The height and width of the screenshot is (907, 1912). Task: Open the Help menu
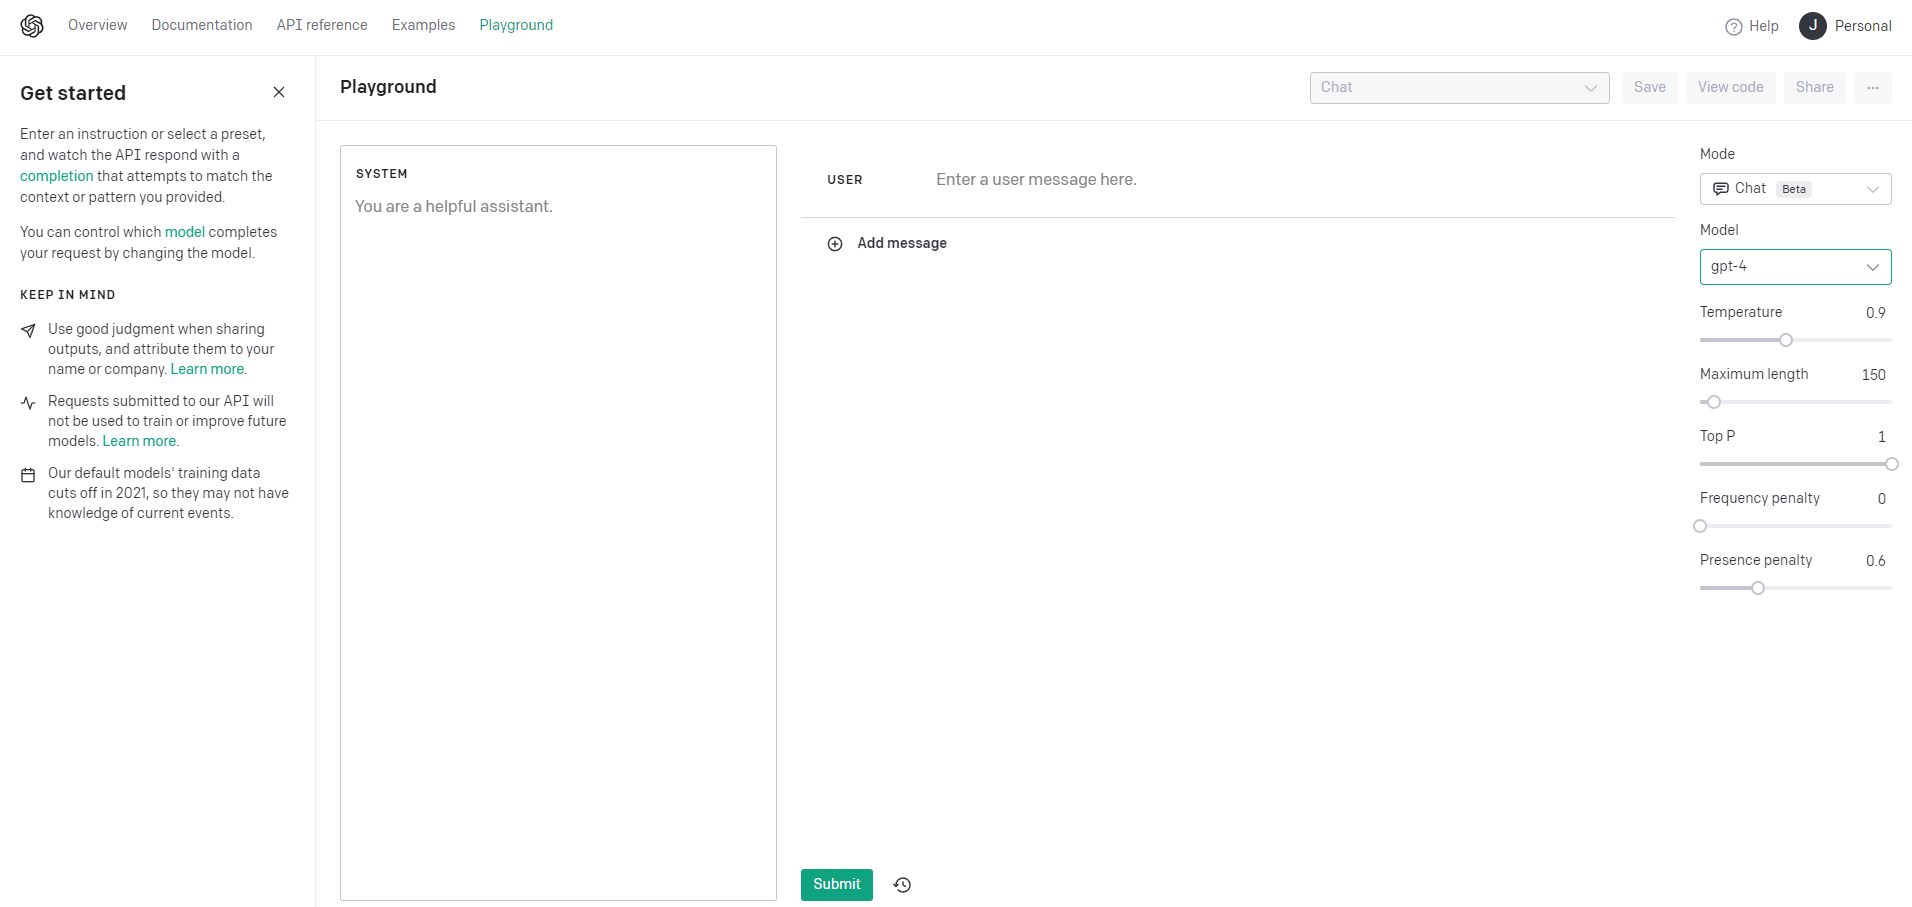1751,26
